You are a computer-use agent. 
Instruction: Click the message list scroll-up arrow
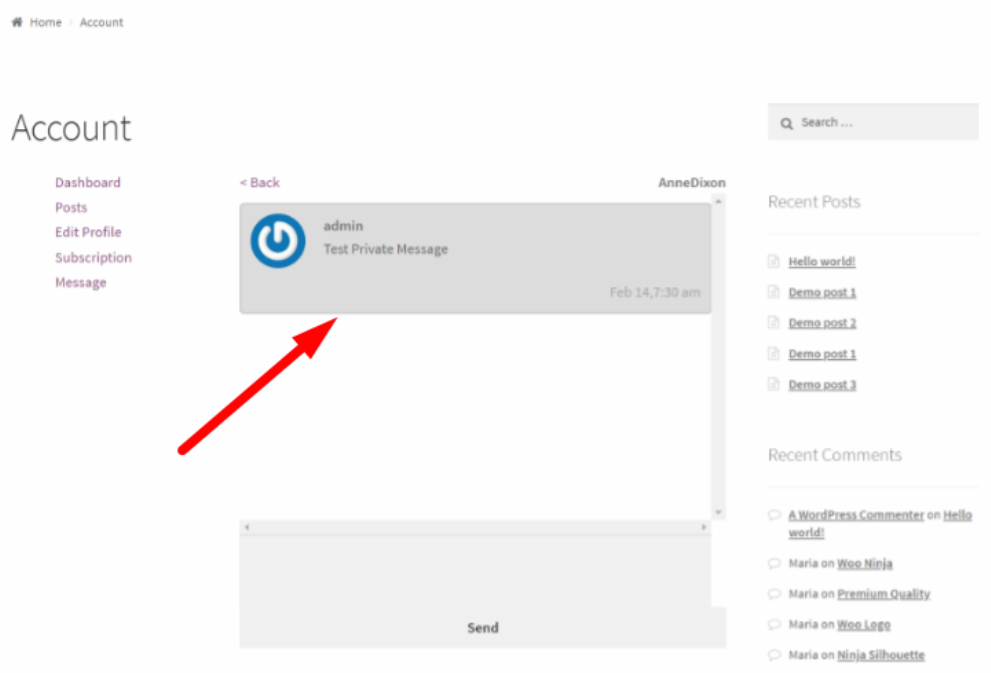click(718, 202)
